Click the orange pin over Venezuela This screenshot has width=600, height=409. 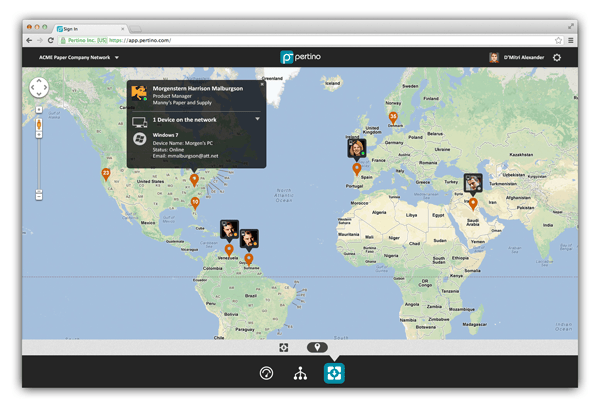click(x=229, y=250)
